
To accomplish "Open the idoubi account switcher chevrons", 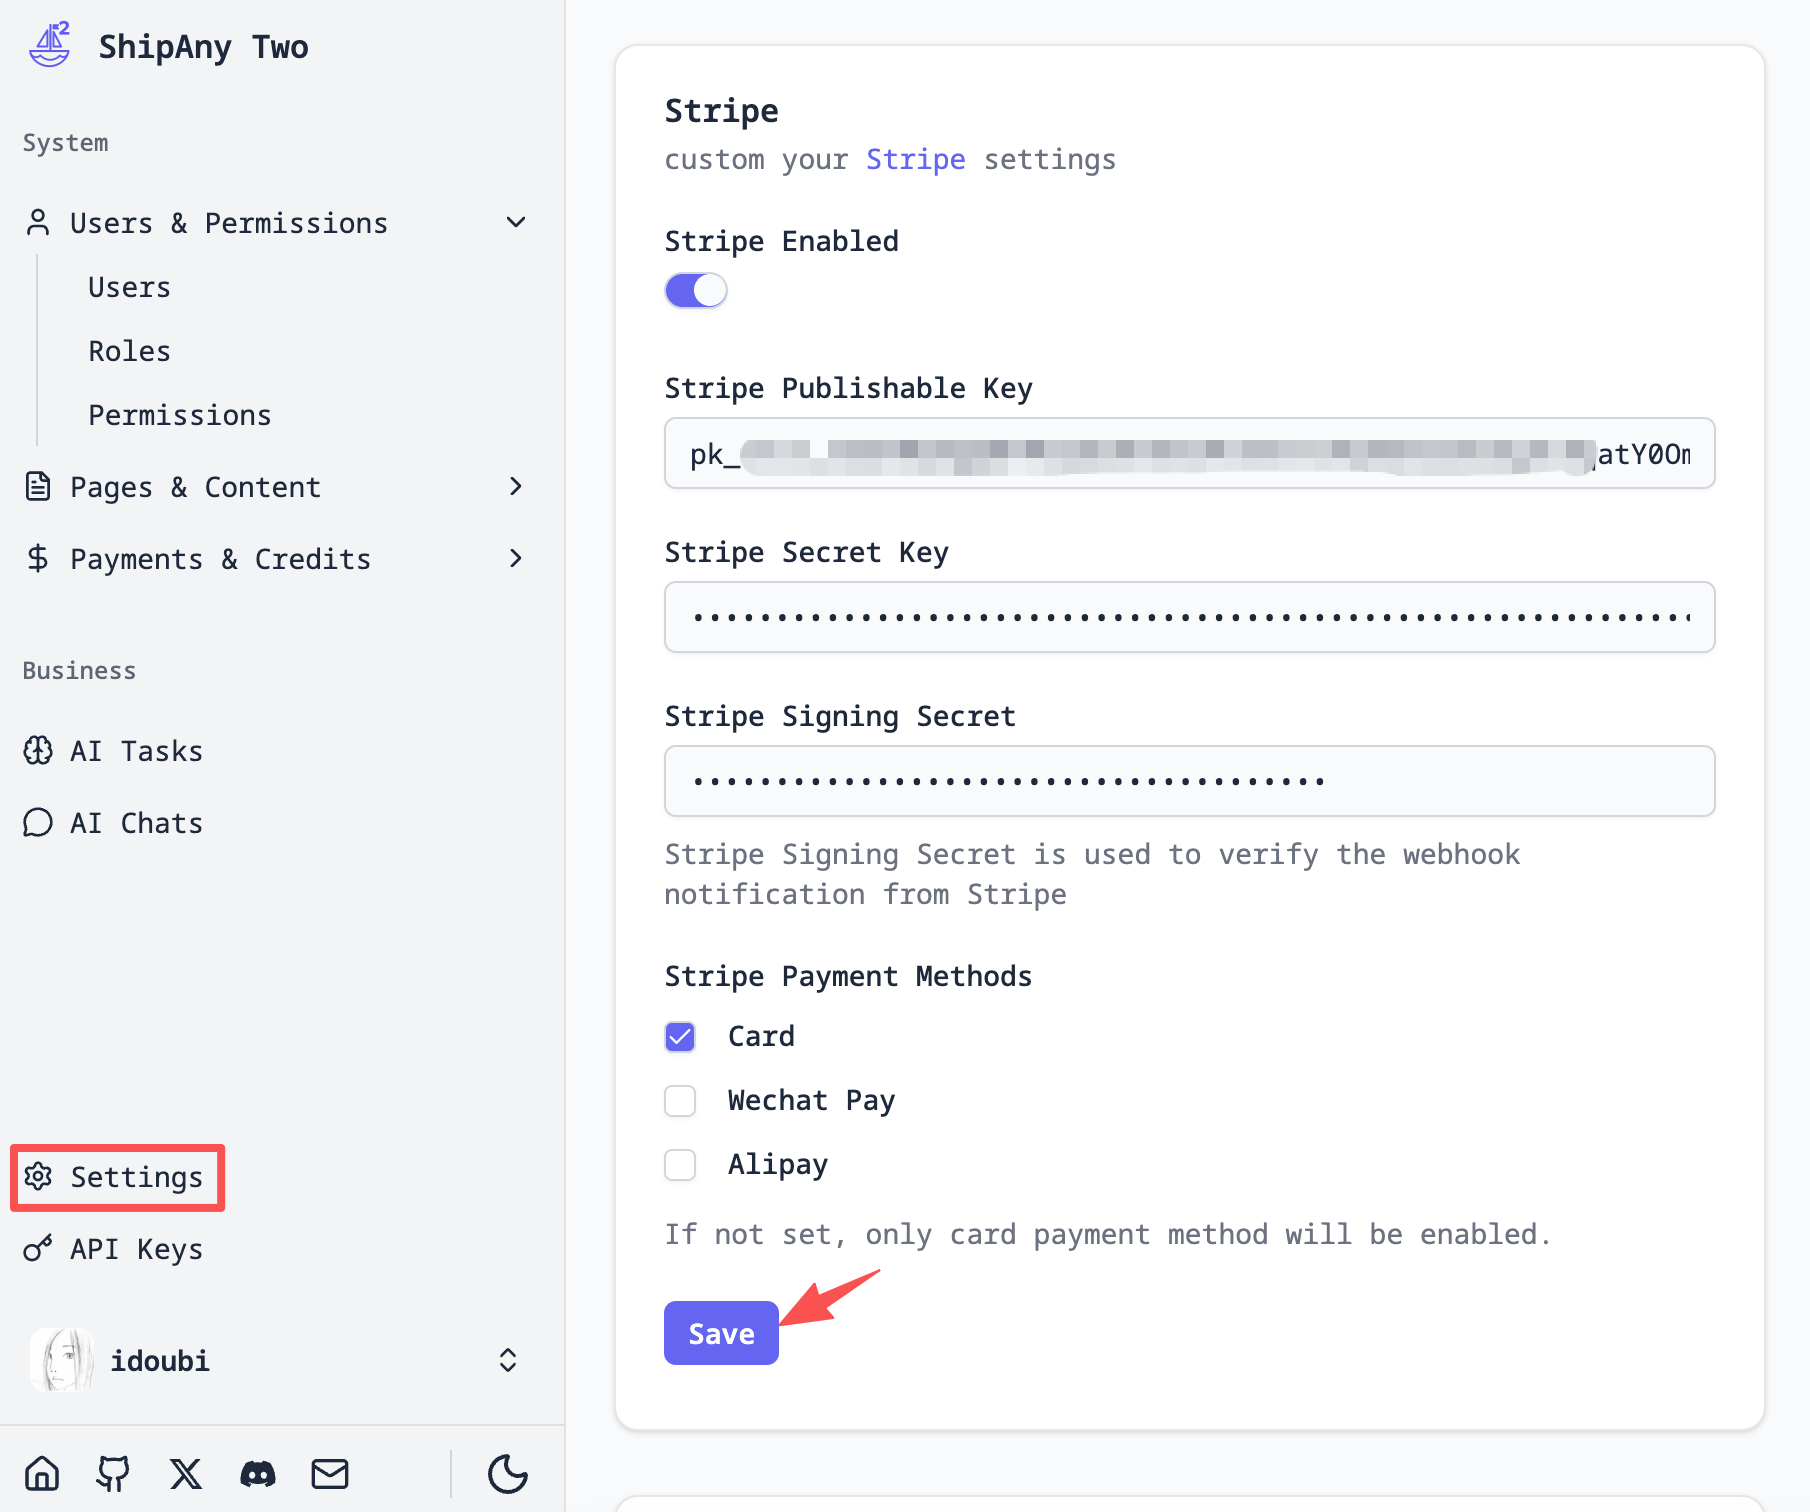I will coord(508,1360).
